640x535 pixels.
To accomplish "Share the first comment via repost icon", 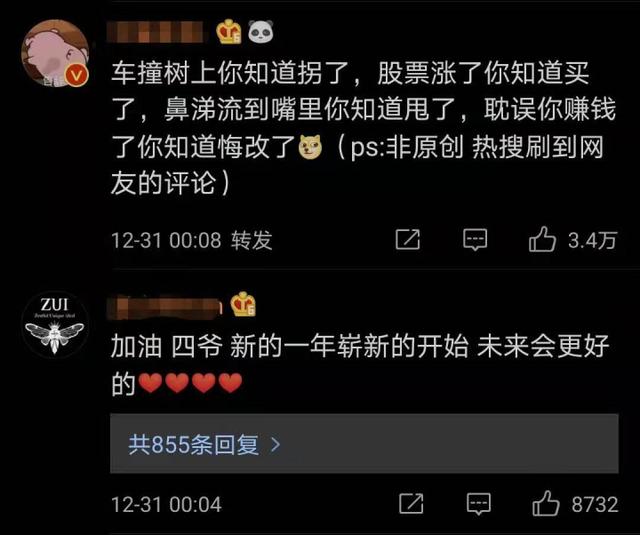I will tap(408, 240).
